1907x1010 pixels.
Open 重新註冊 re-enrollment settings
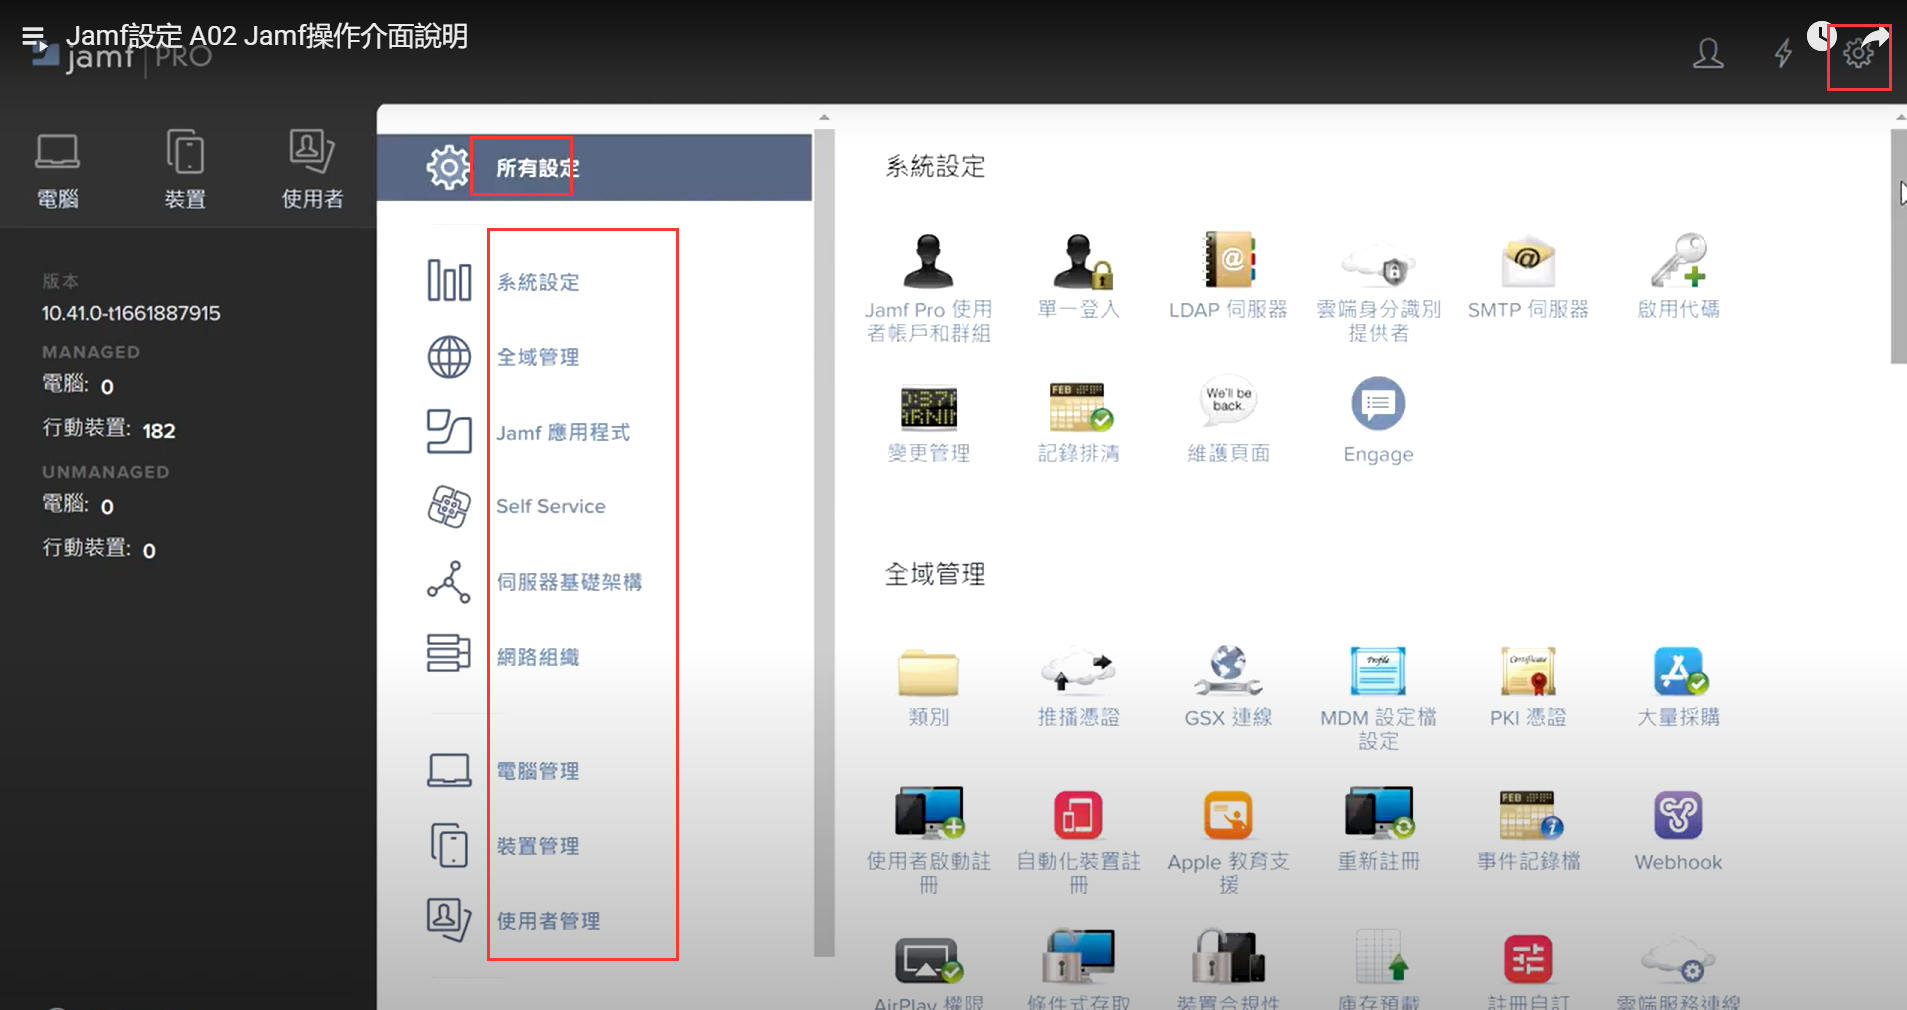(x=1378, y=830)
